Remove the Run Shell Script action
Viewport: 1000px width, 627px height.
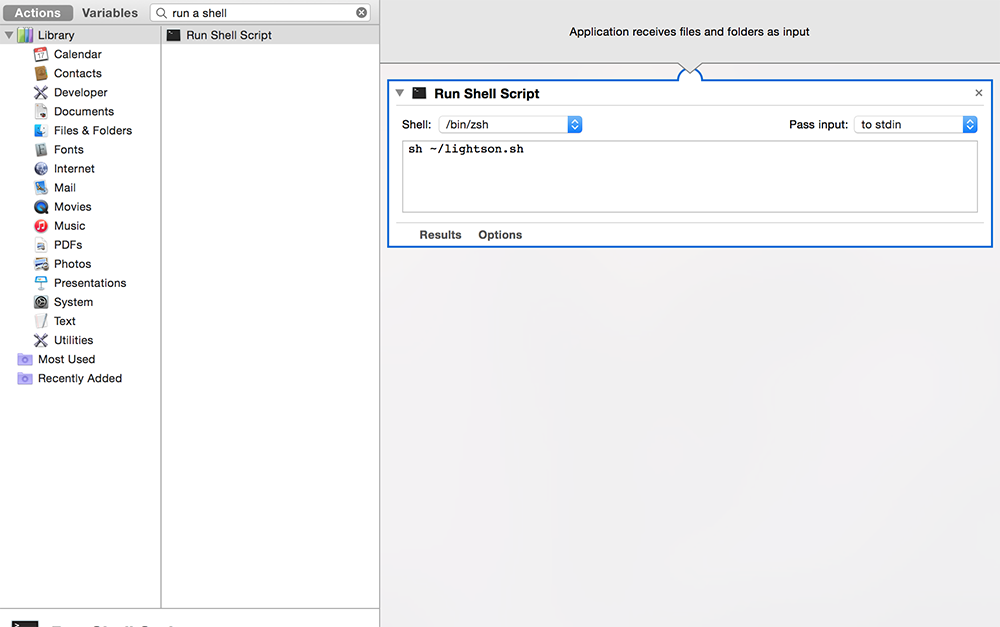coord(979,93)
